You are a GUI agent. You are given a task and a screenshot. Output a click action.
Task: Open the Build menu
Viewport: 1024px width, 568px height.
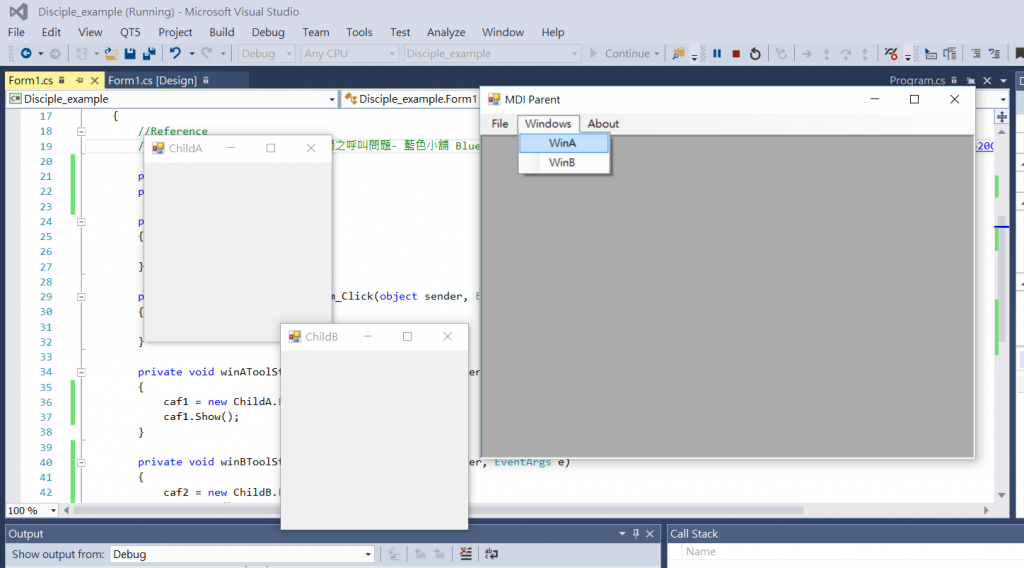click(x=221, y=32)
